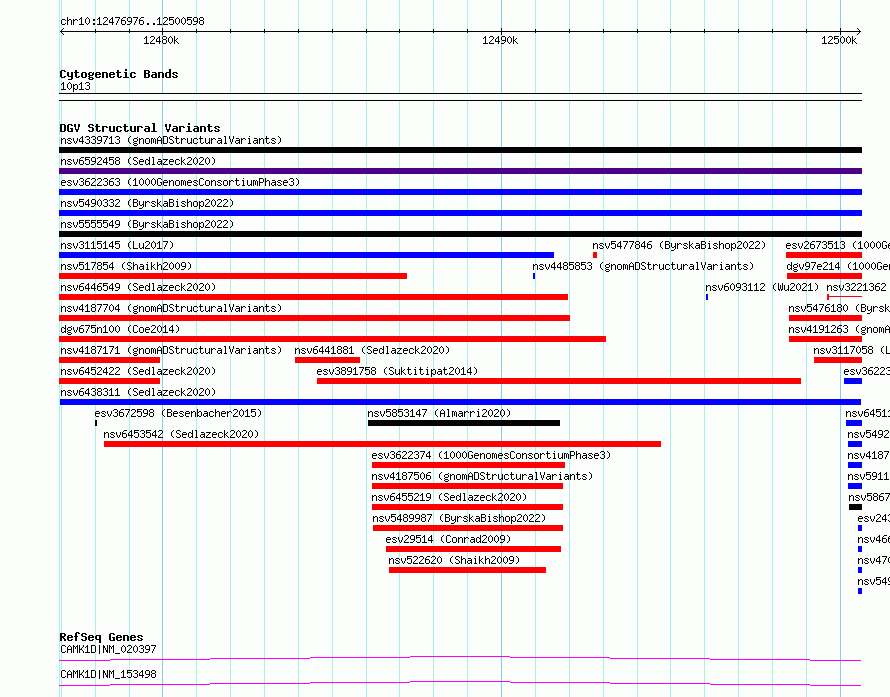Select the blue bar under esv3622363
Screen dimensions: 890x697
(x=460, y=192)
